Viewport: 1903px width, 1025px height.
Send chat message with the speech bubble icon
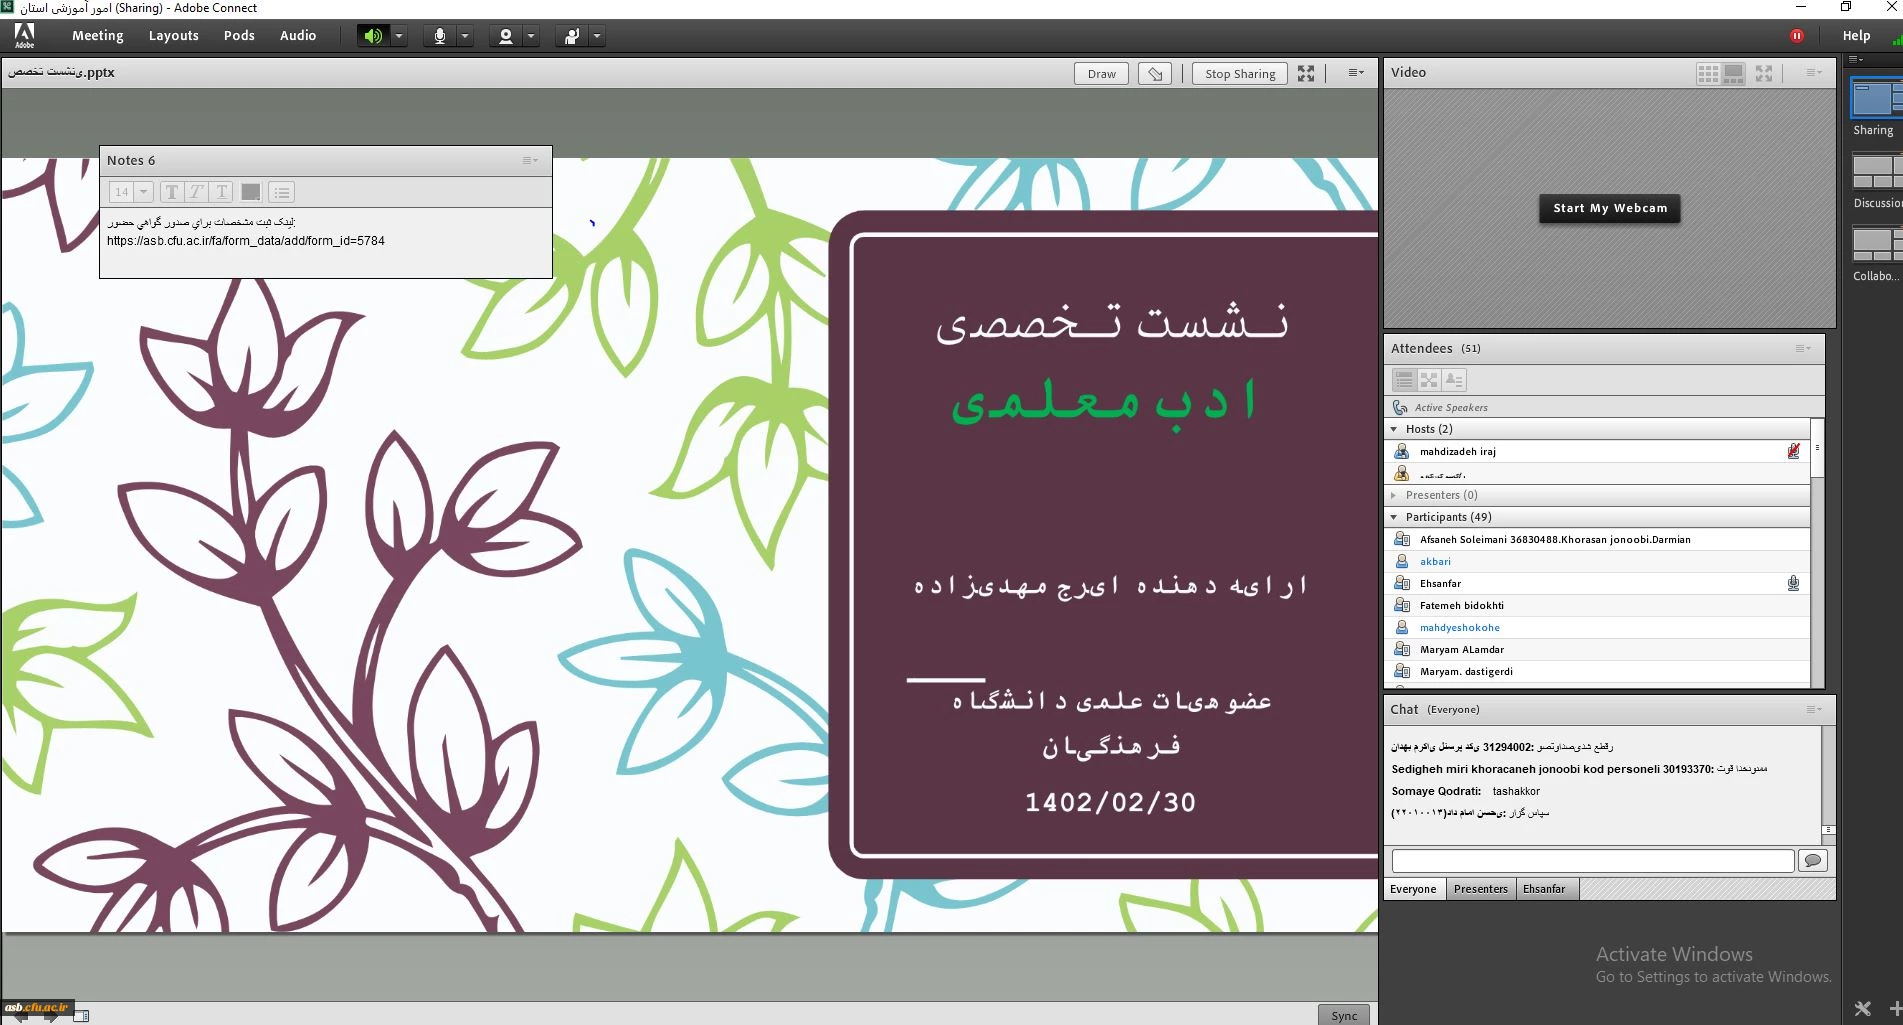pyautogui.click(x=1812, y=860)
